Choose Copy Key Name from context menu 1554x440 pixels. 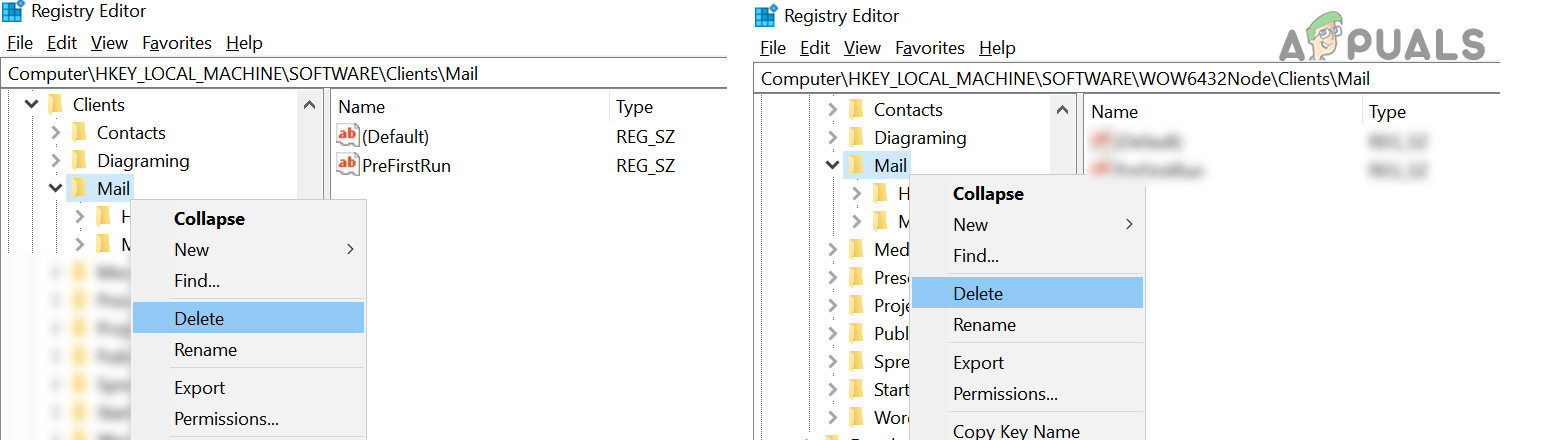click(x=1015, y=431)
